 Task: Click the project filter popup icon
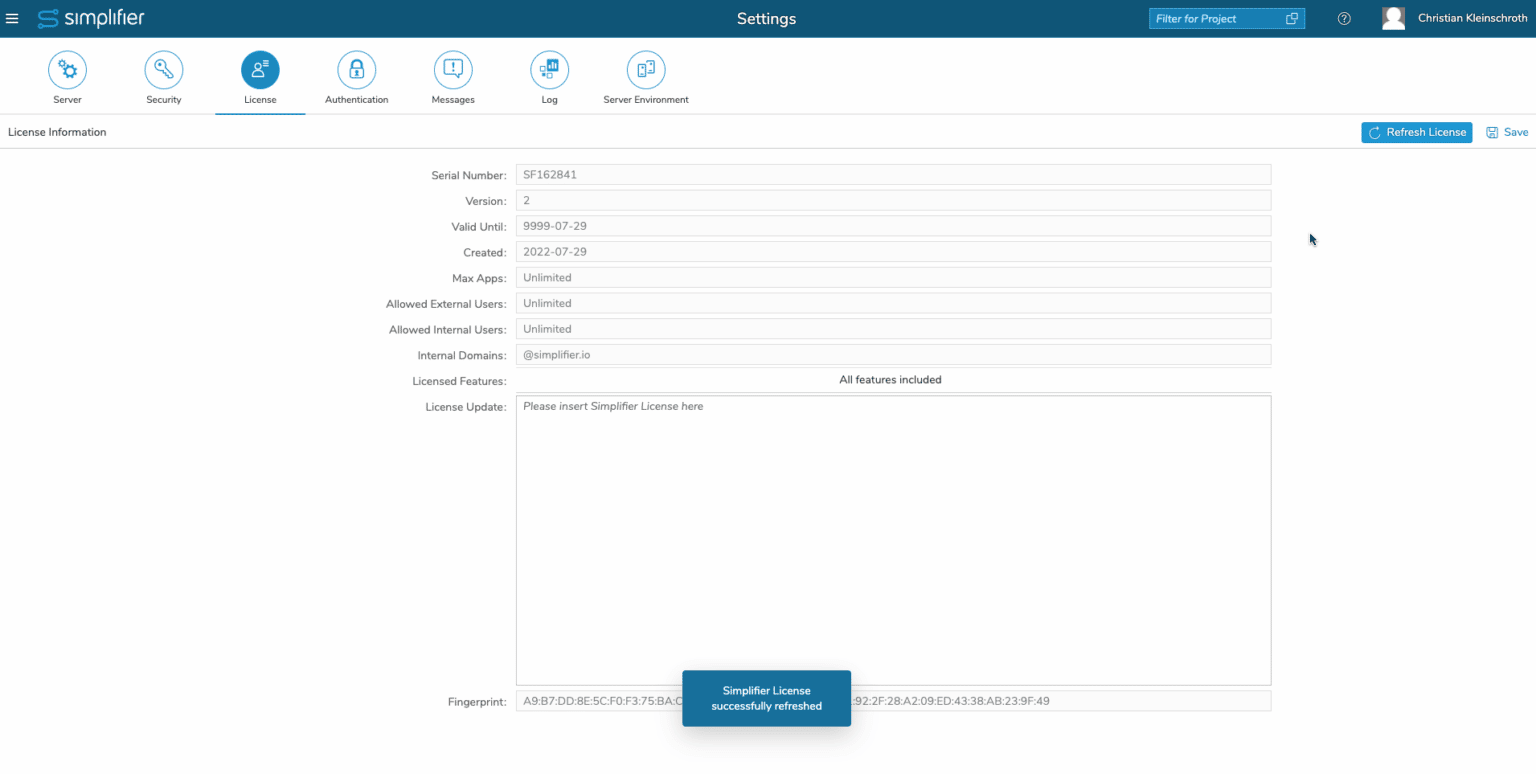click(x=1291, y=19)
